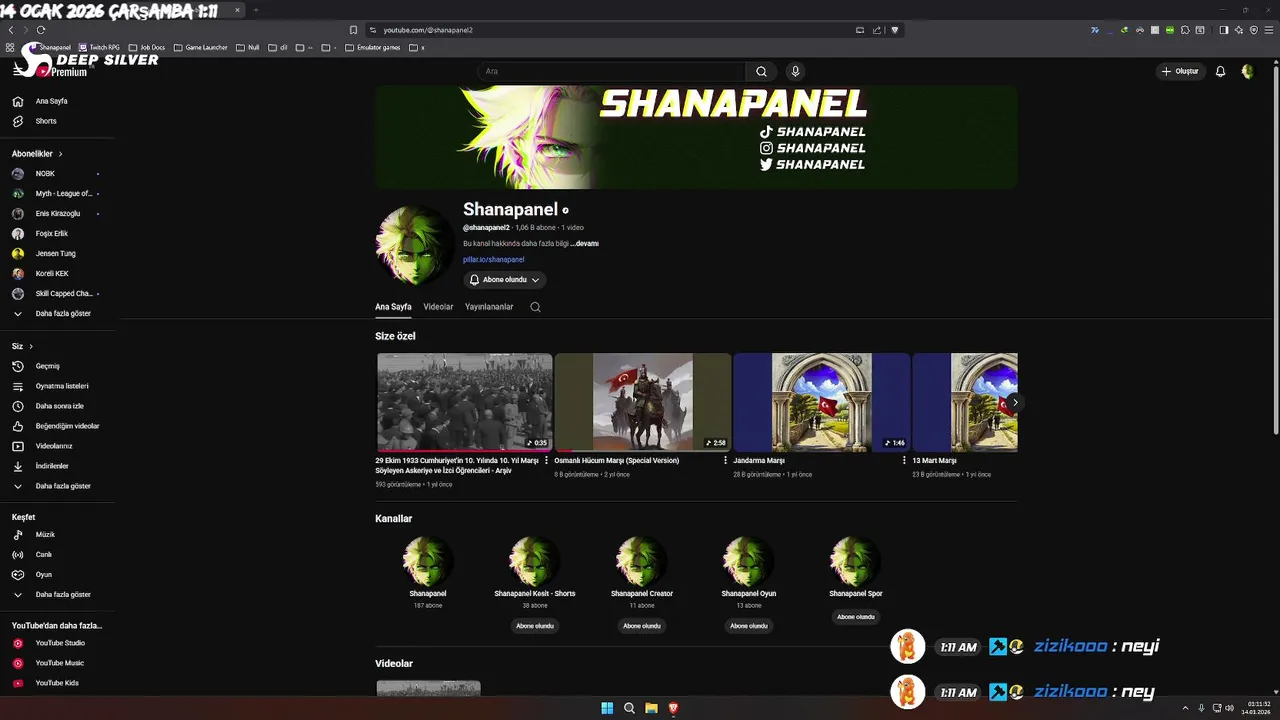The image size is (1280, 720).
Task: Open the browser extensions puzzle icon
Action: pos(1185,30)
